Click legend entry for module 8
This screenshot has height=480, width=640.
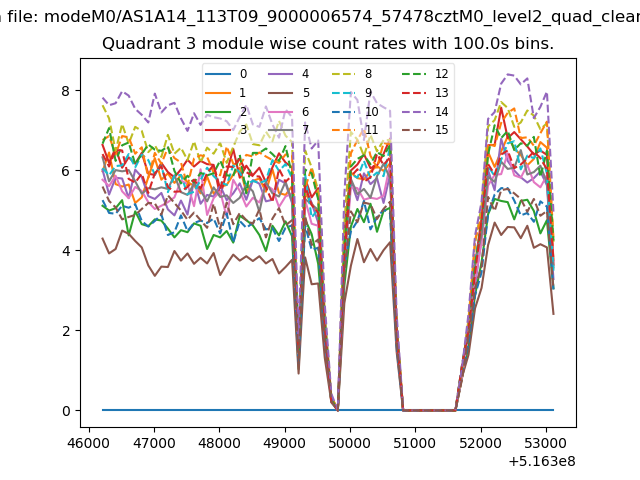351,74
